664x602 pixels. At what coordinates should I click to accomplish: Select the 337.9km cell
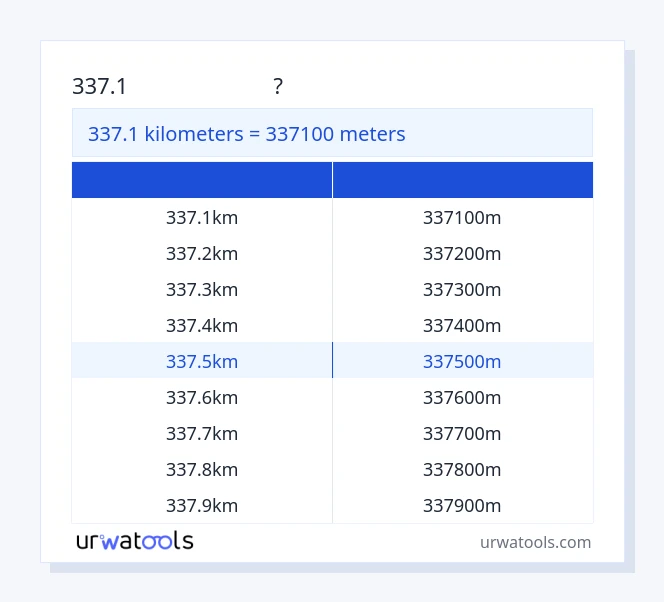coord(202,505)
